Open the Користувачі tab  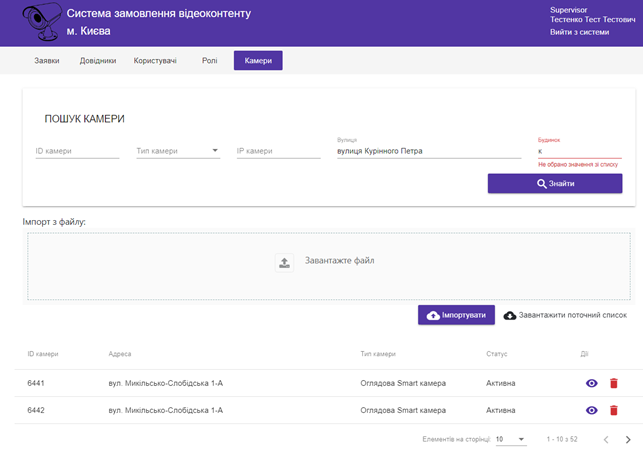tap(155, 61)
